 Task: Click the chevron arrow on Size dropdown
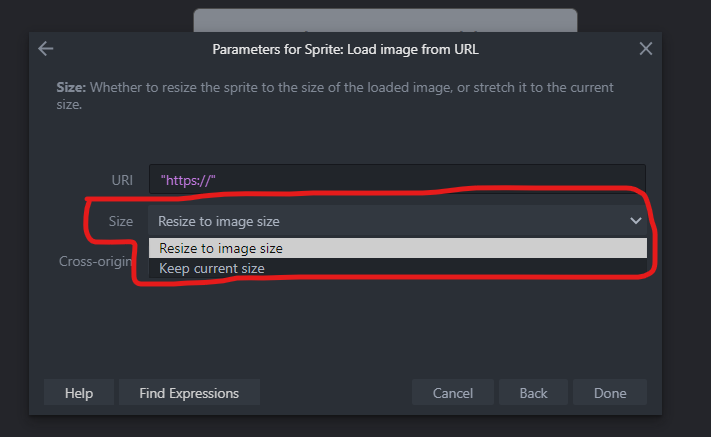pyautogui.click(x=636, y=221)
